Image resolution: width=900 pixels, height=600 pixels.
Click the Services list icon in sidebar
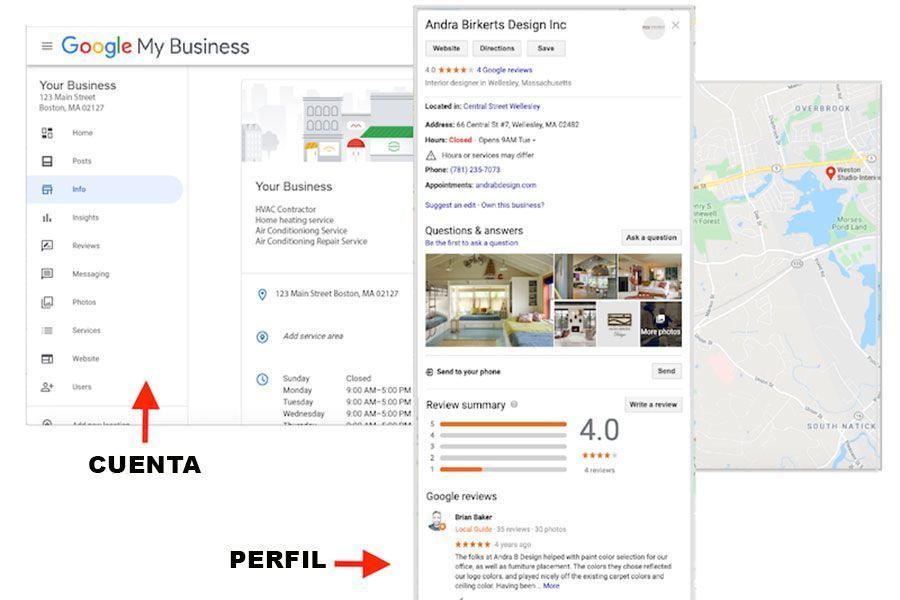47,330
